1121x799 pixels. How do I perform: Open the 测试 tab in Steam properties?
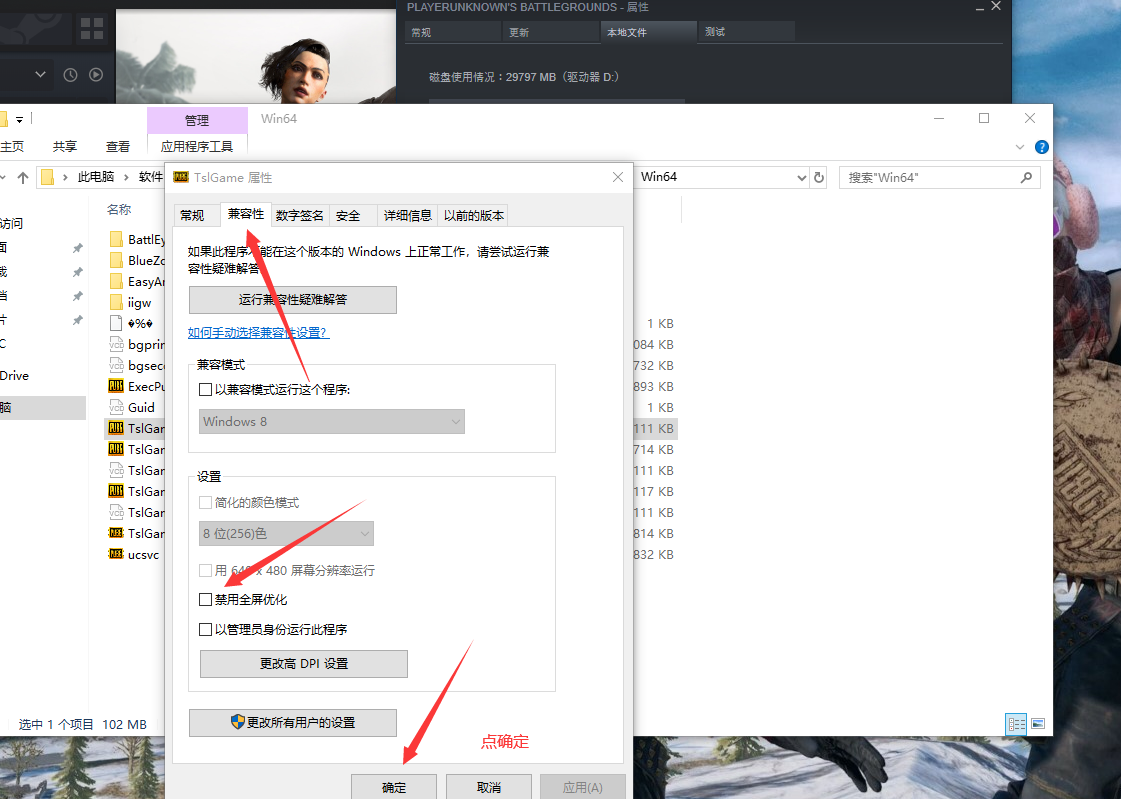tap(746, 32)
